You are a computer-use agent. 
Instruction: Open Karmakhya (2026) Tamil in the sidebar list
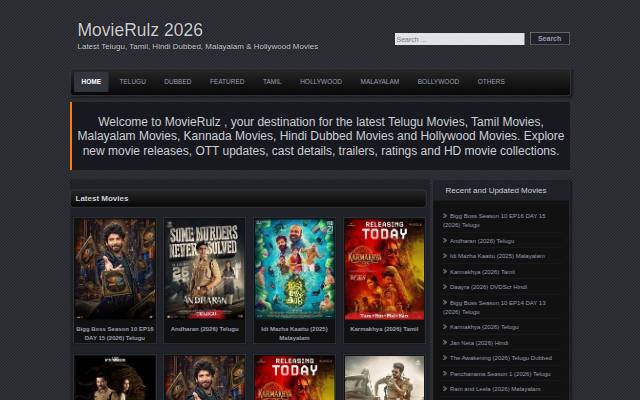[482, 271]
